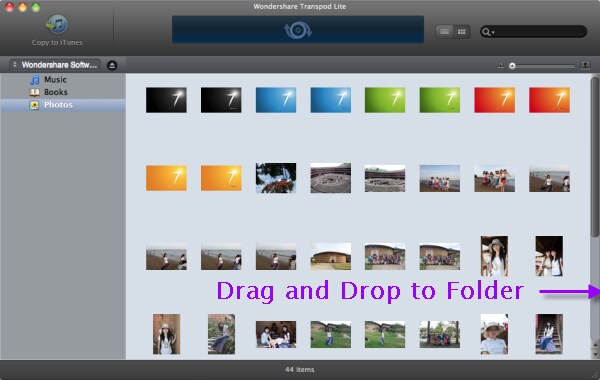Select the first black wallpaper thumbnail

coord(166,100)
